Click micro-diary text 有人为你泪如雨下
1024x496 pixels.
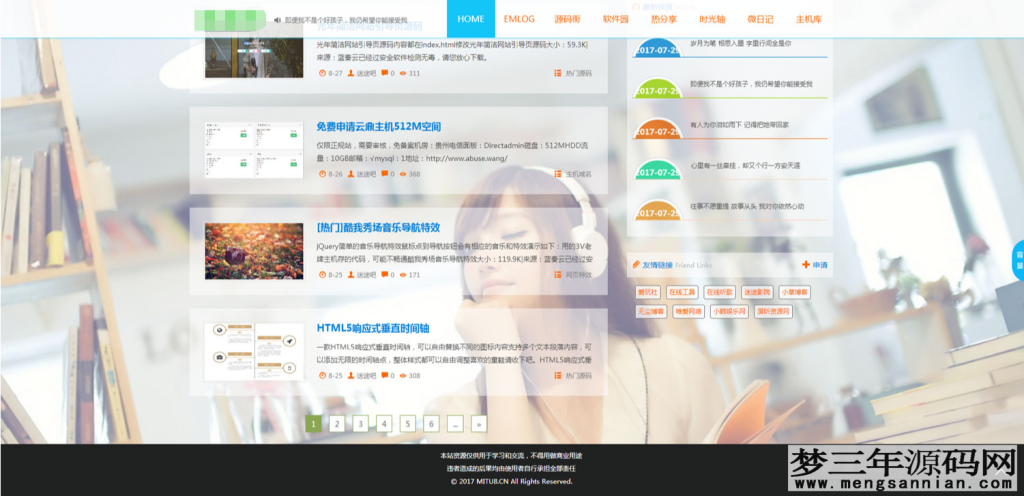[x=739, y=125]
